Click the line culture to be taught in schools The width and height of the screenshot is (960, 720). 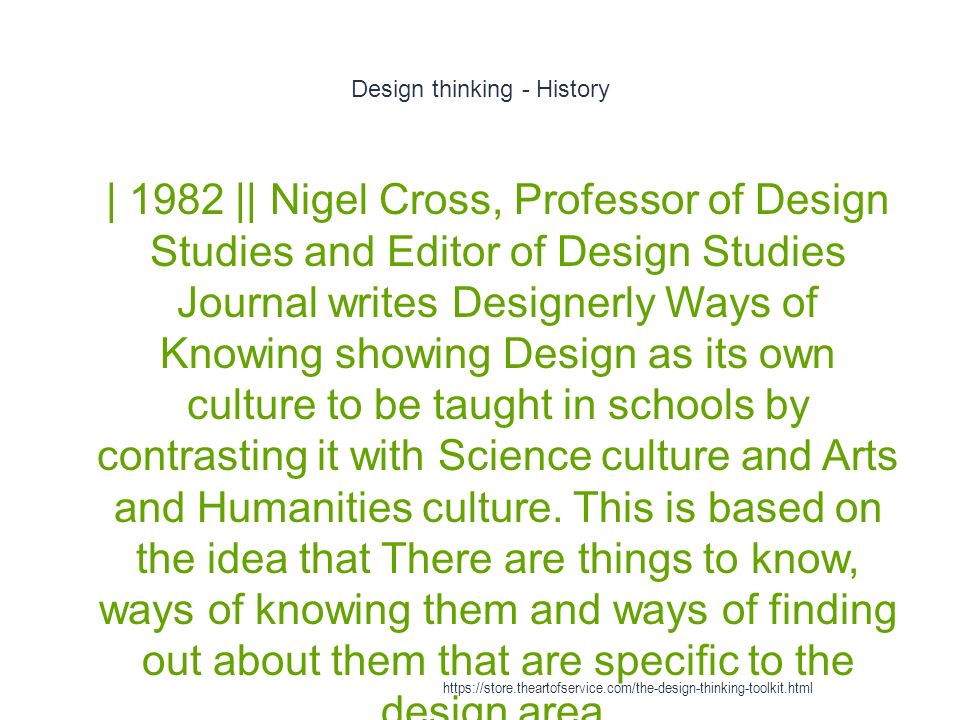[498, 406]
